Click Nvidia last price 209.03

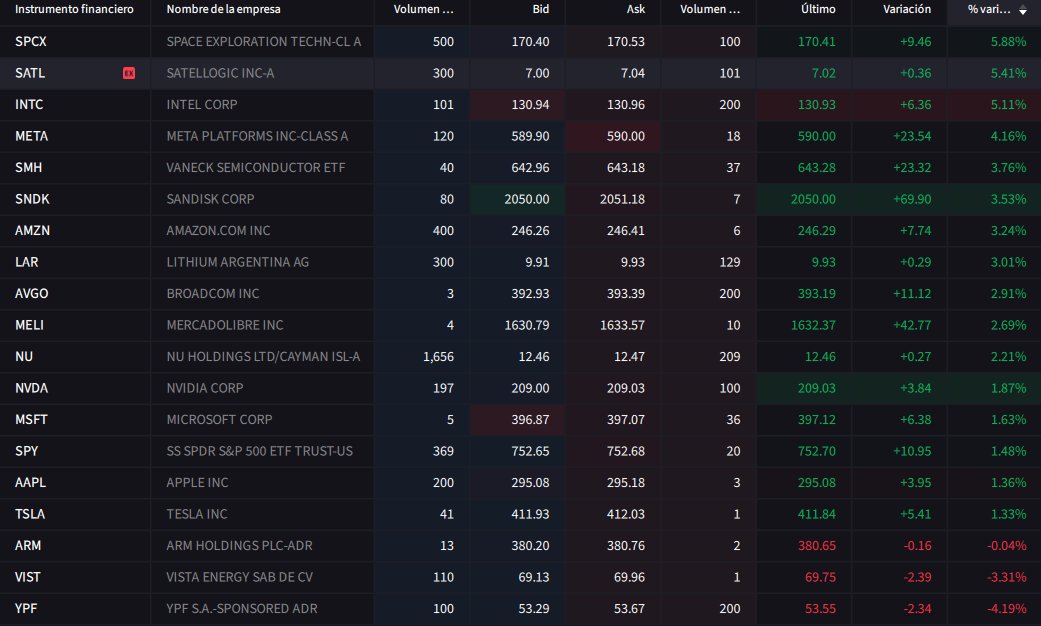pos(817,388)
